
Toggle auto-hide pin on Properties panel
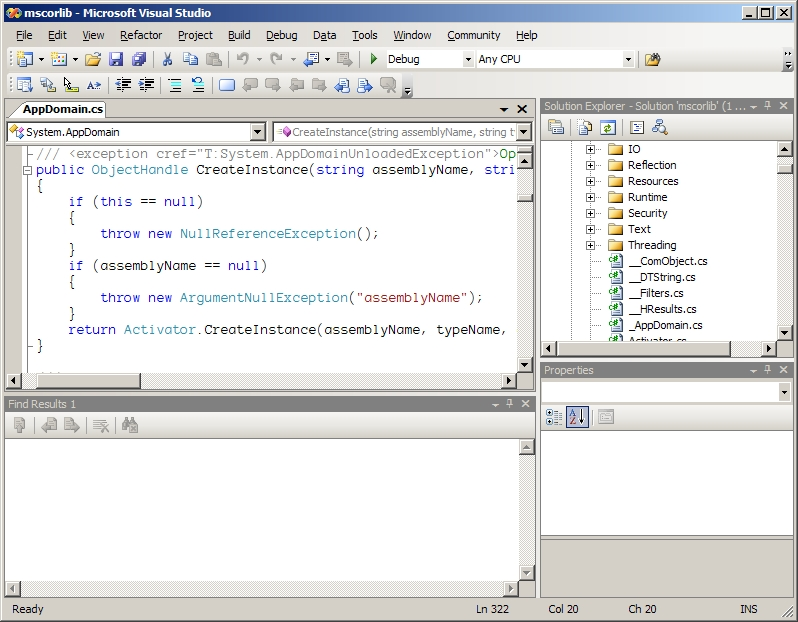click(x=768, y=370)
